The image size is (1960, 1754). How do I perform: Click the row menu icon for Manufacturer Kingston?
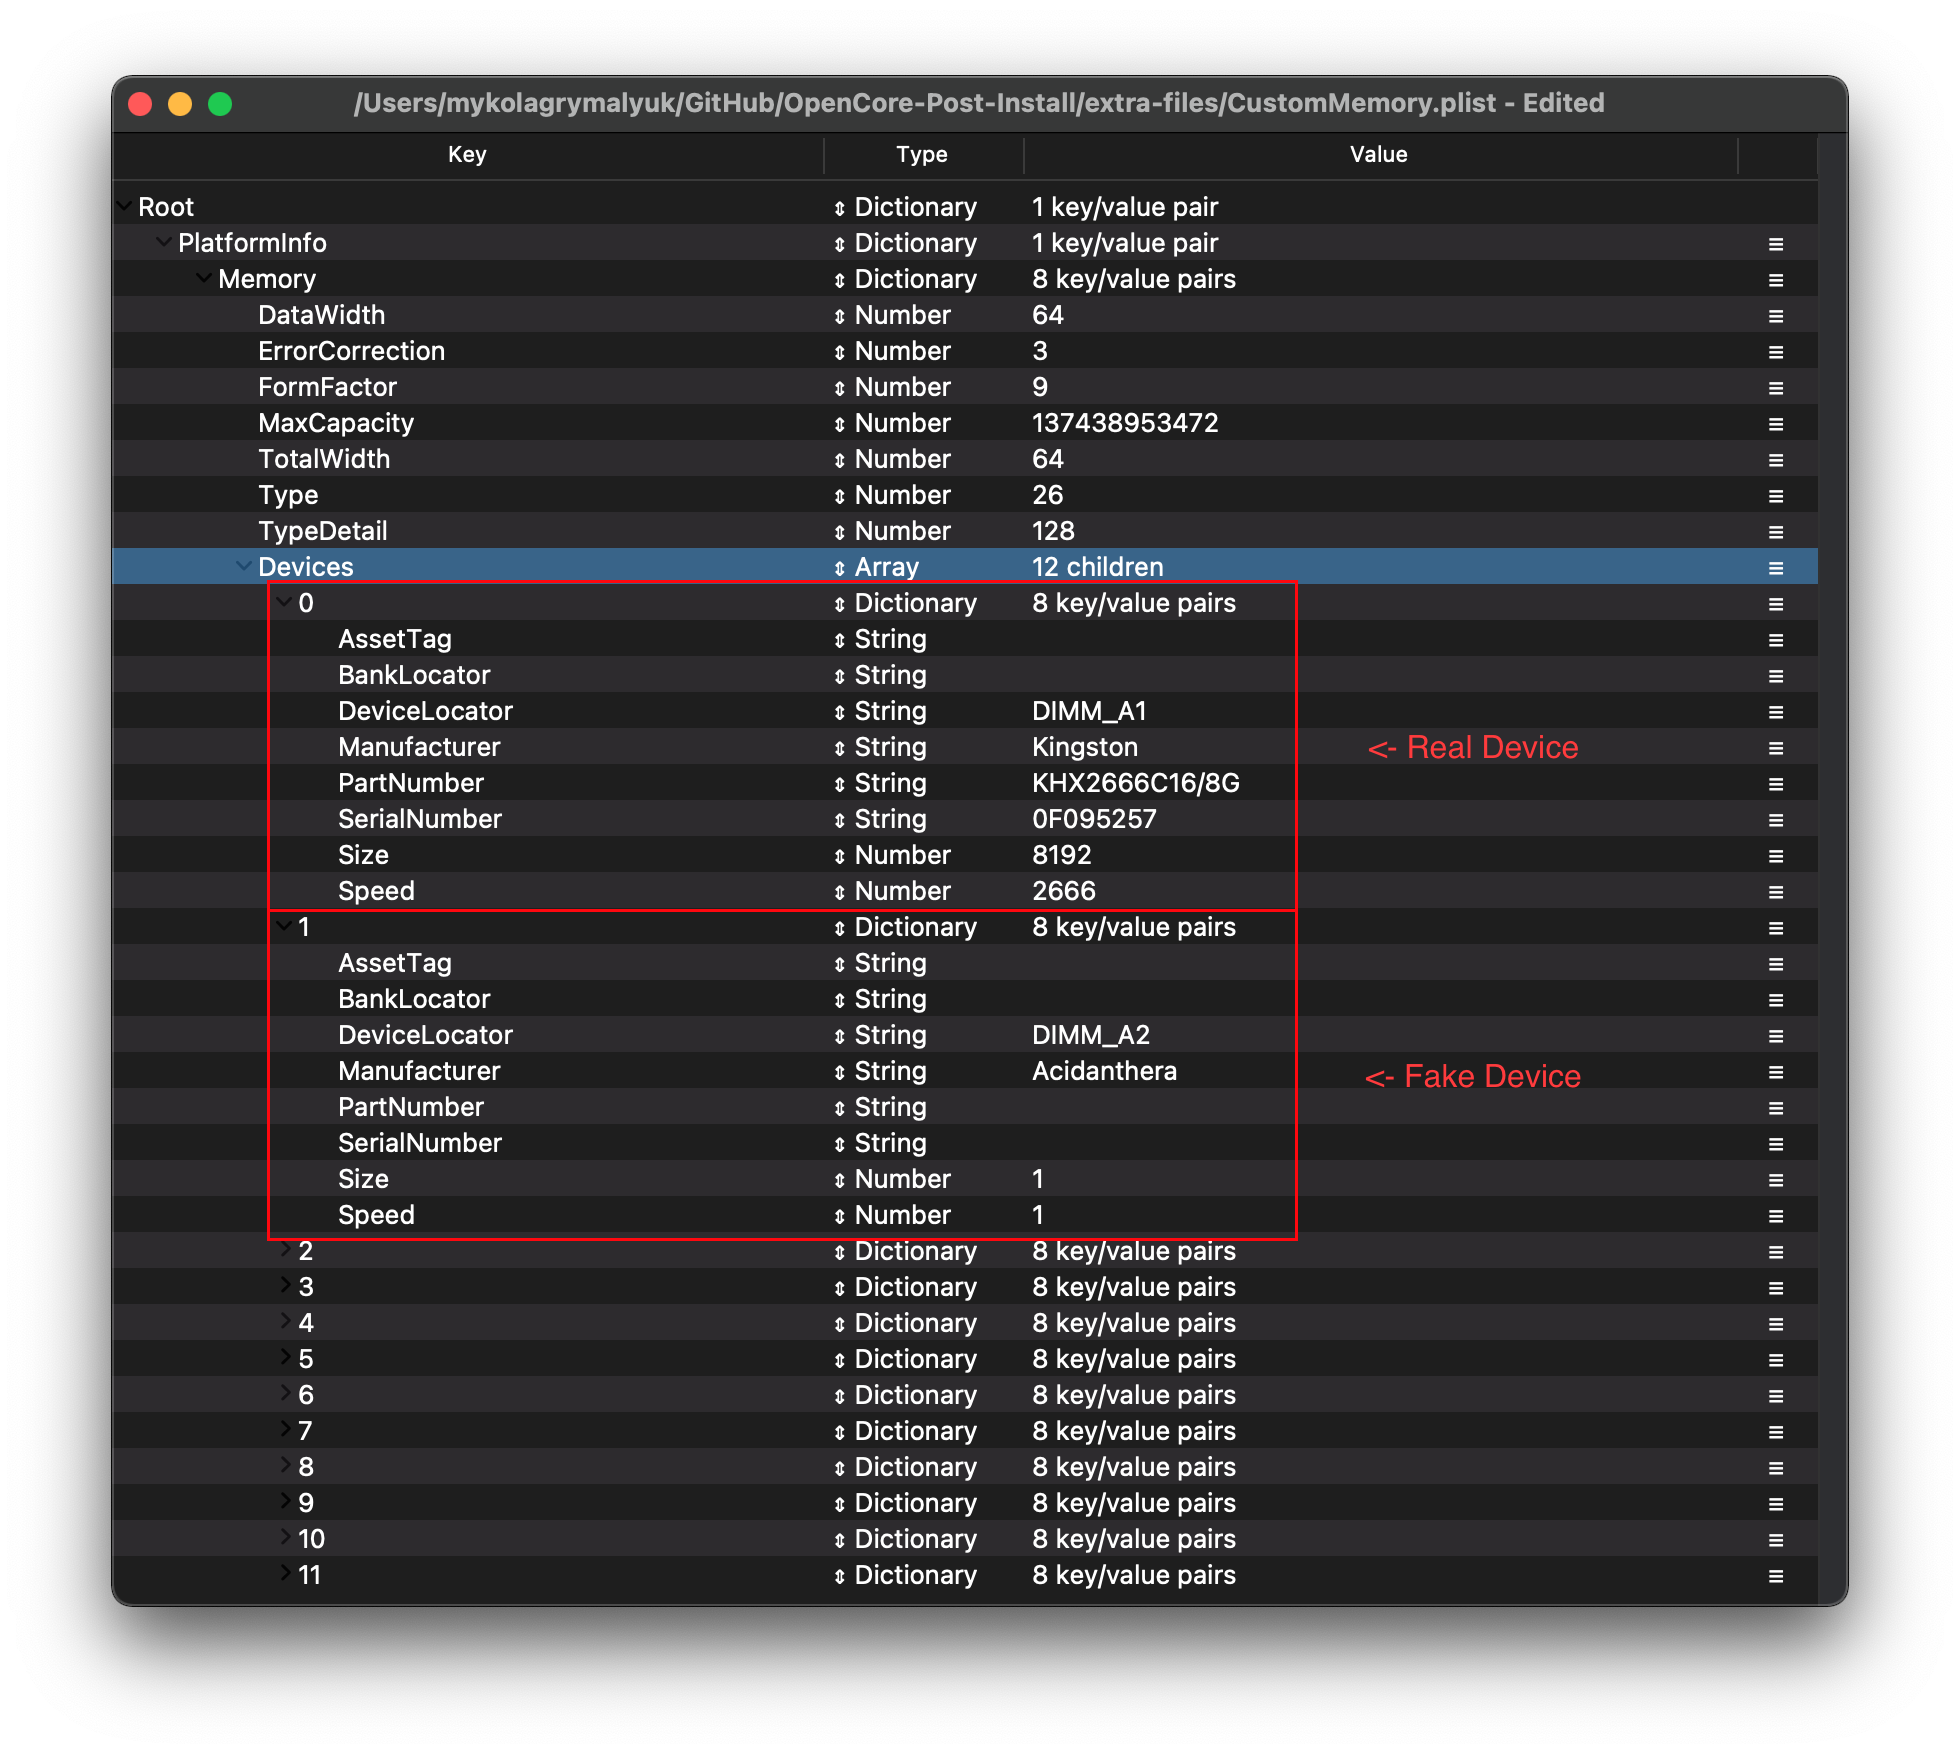1775,748
